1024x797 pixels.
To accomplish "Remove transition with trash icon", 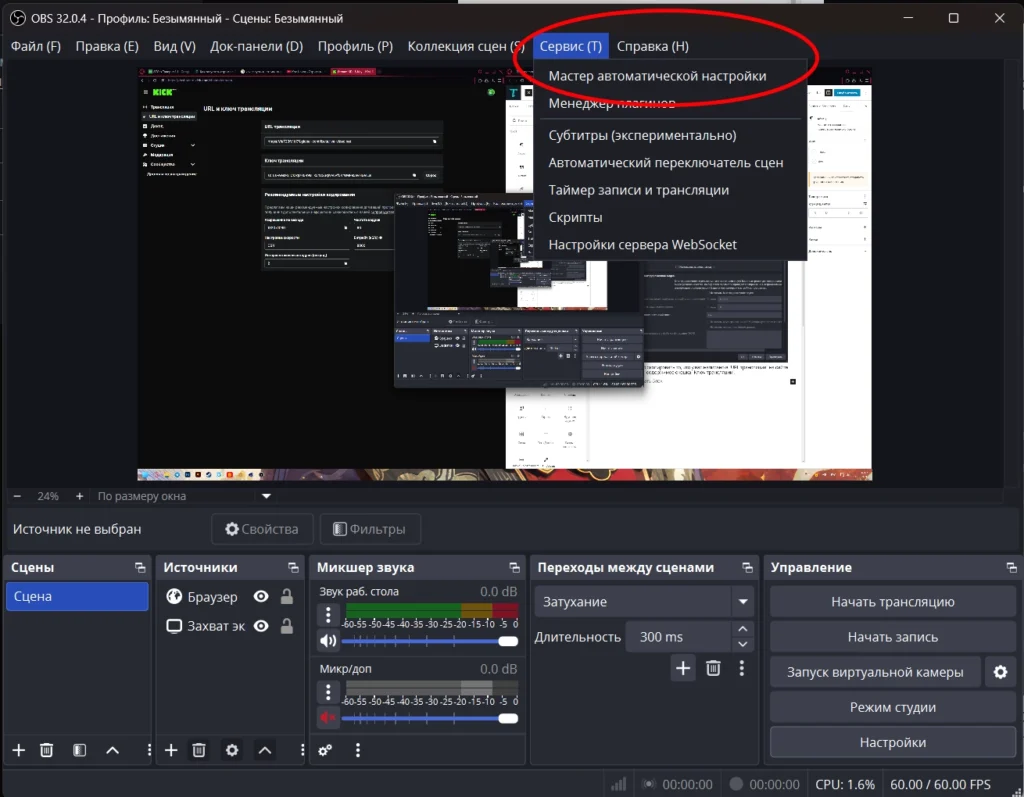I will click(713, 668).
